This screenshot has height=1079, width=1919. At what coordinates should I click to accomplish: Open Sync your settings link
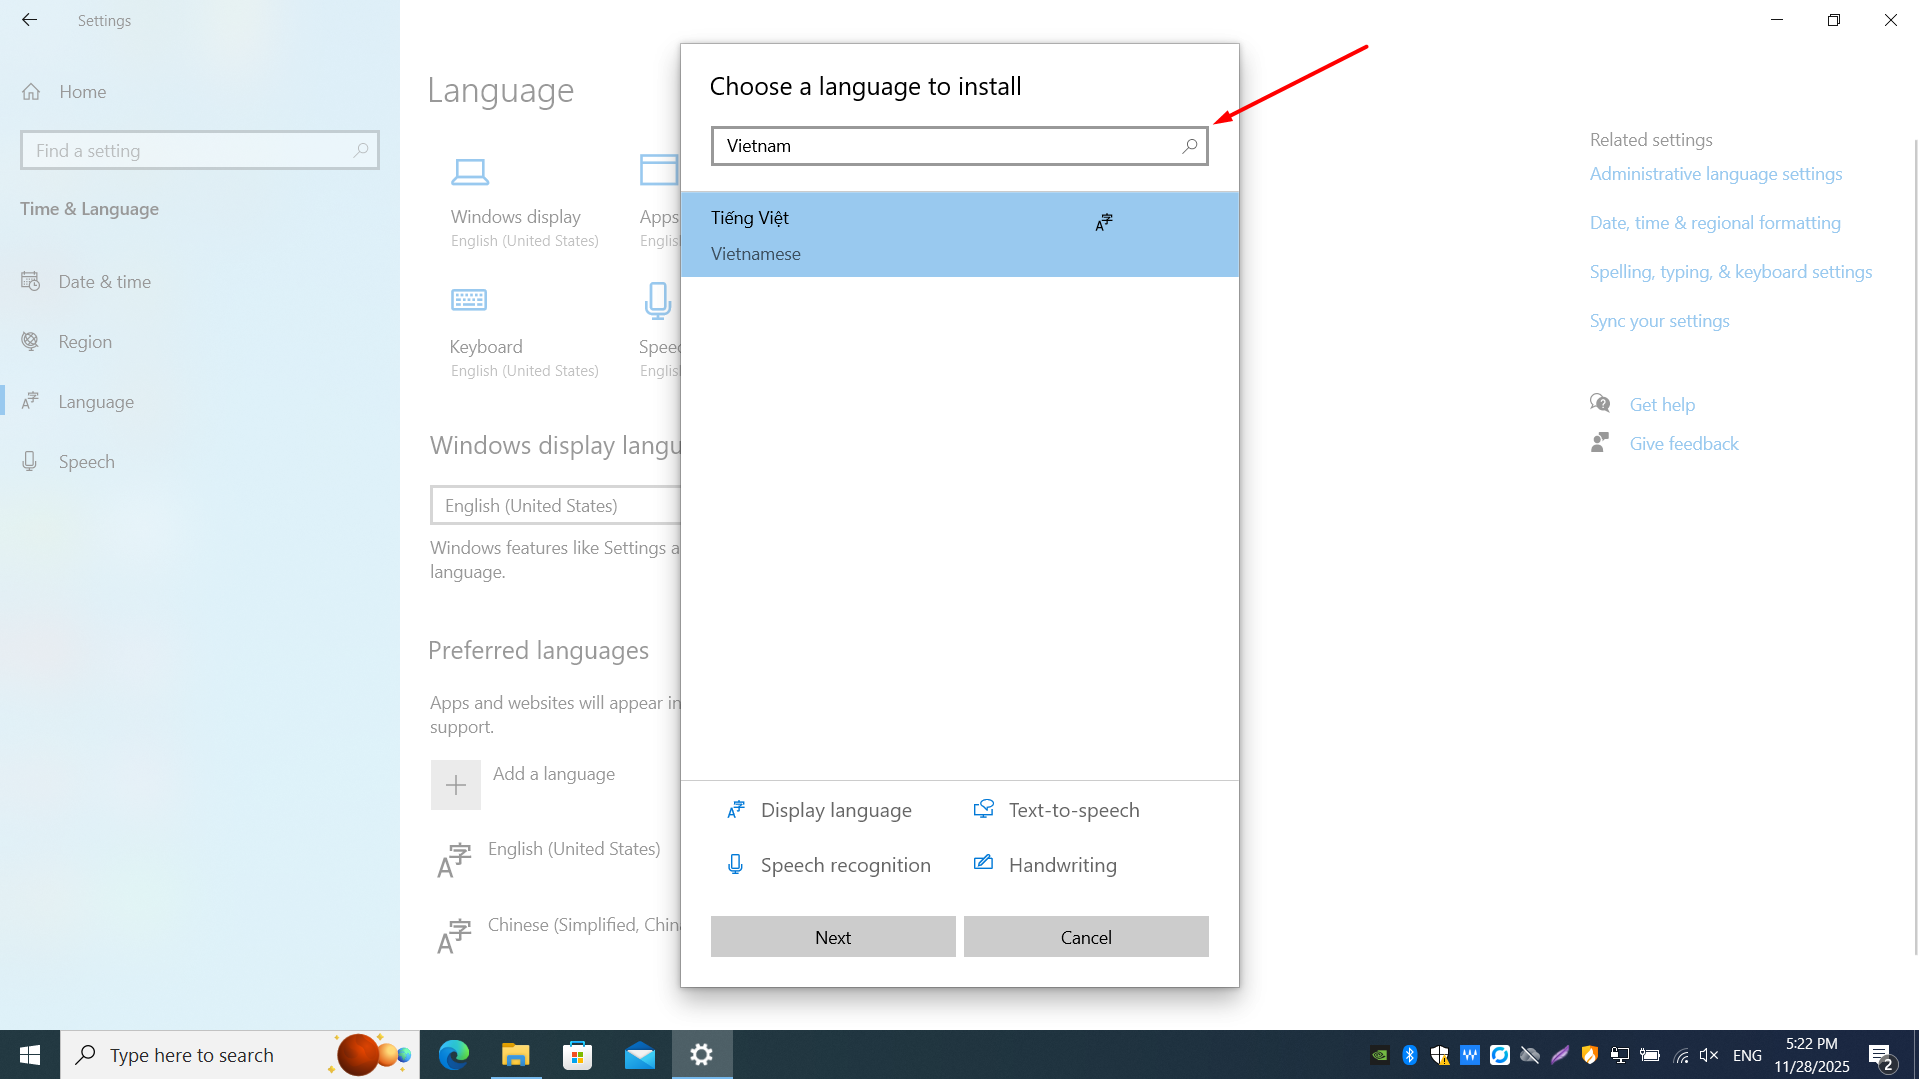pyautogui.click(x=1660, y=321)
